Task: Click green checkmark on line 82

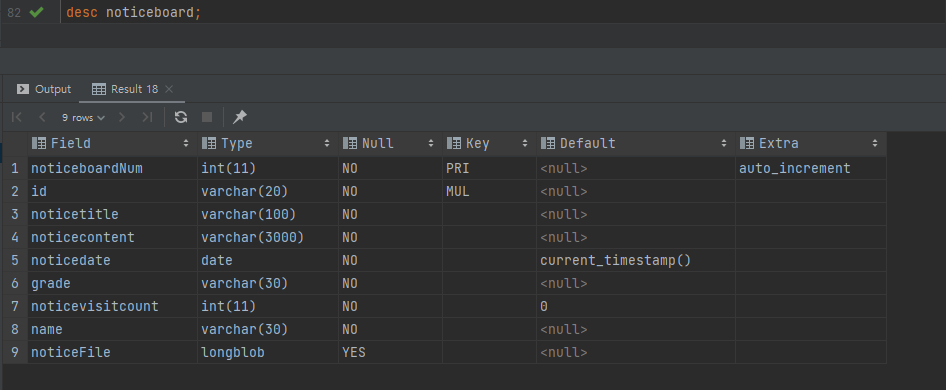Action: (x=36, y=12)
